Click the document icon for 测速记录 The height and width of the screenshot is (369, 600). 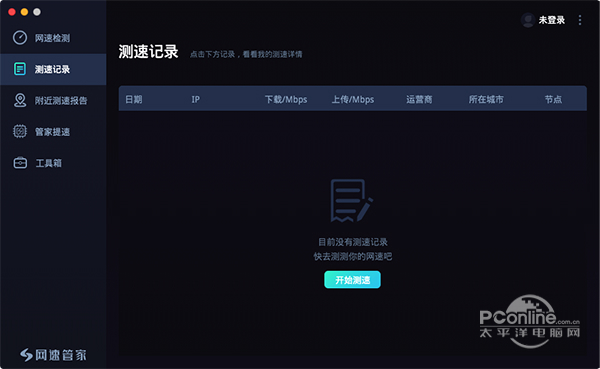coord(20,69)
